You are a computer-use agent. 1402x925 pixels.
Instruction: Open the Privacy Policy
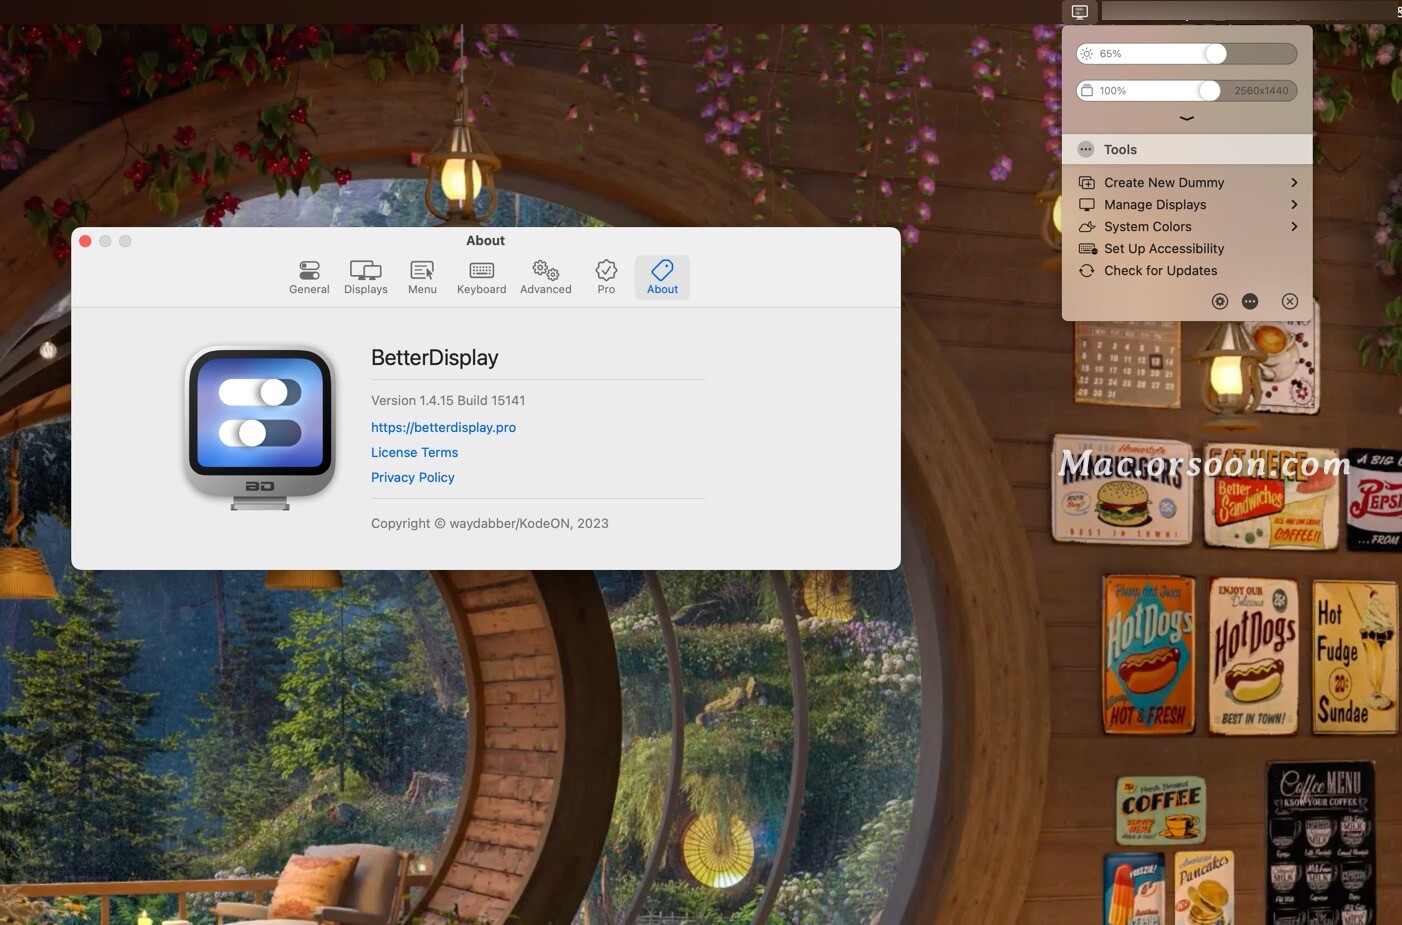[412, 477]
